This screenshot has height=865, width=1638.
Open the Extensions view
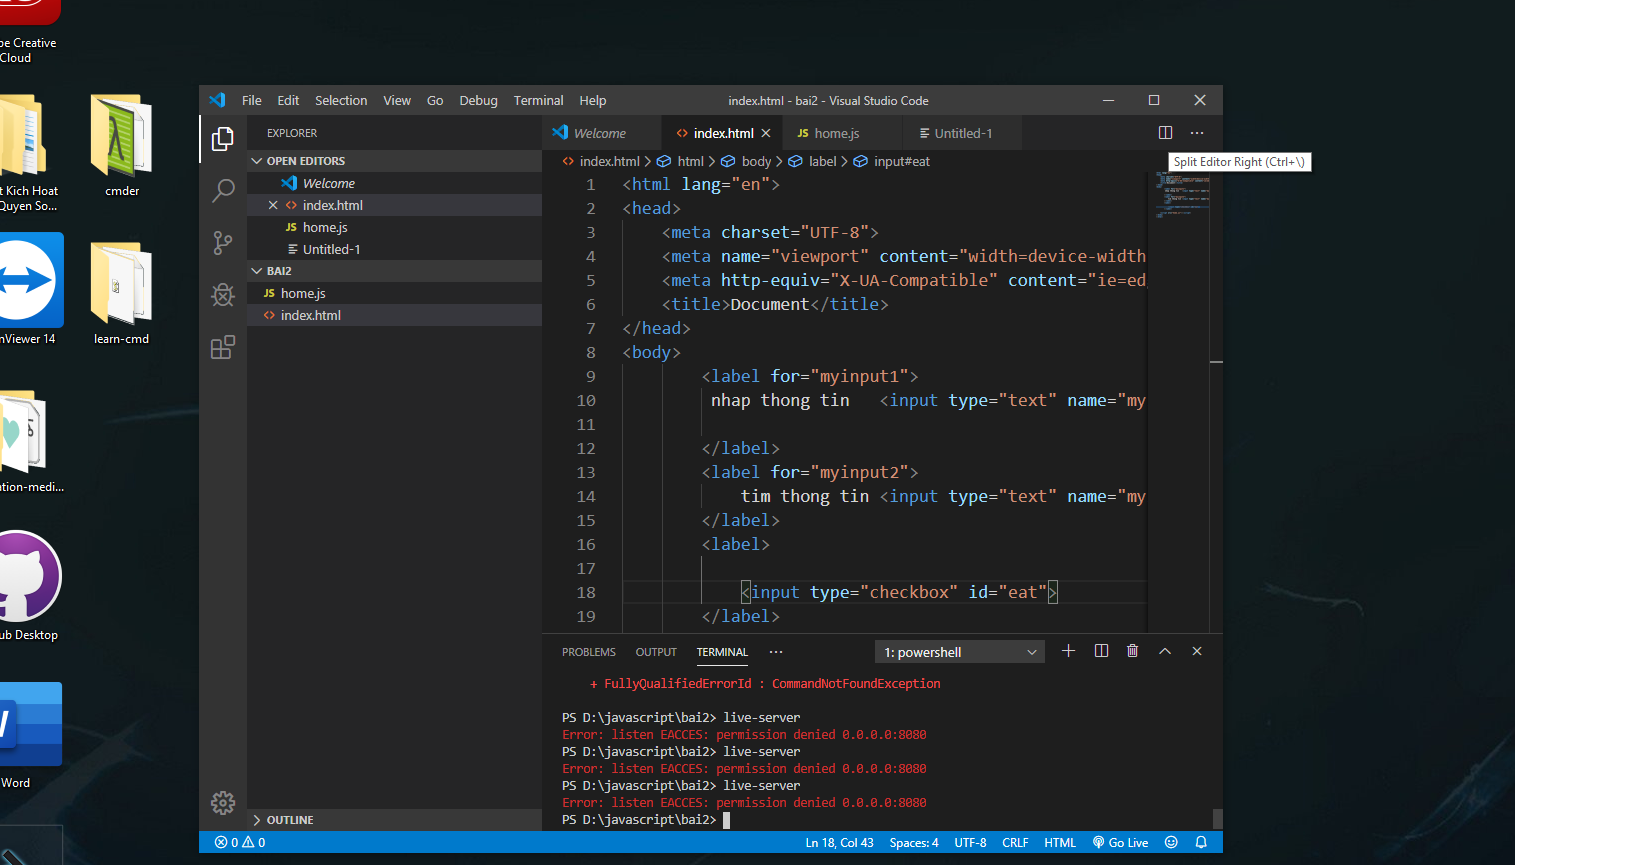tap(223, 347)
